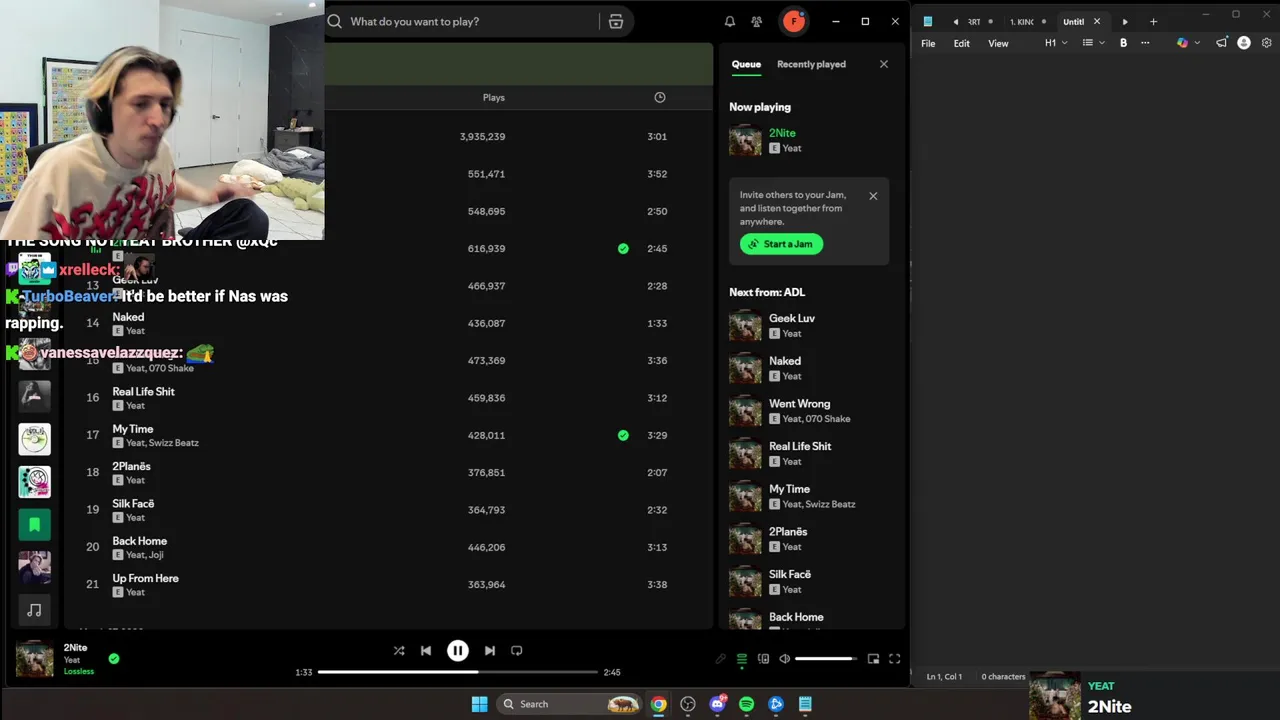This screenshot has width=1280, height=720.
Task: Enter Spotify full screen mode
Action: 895,659
